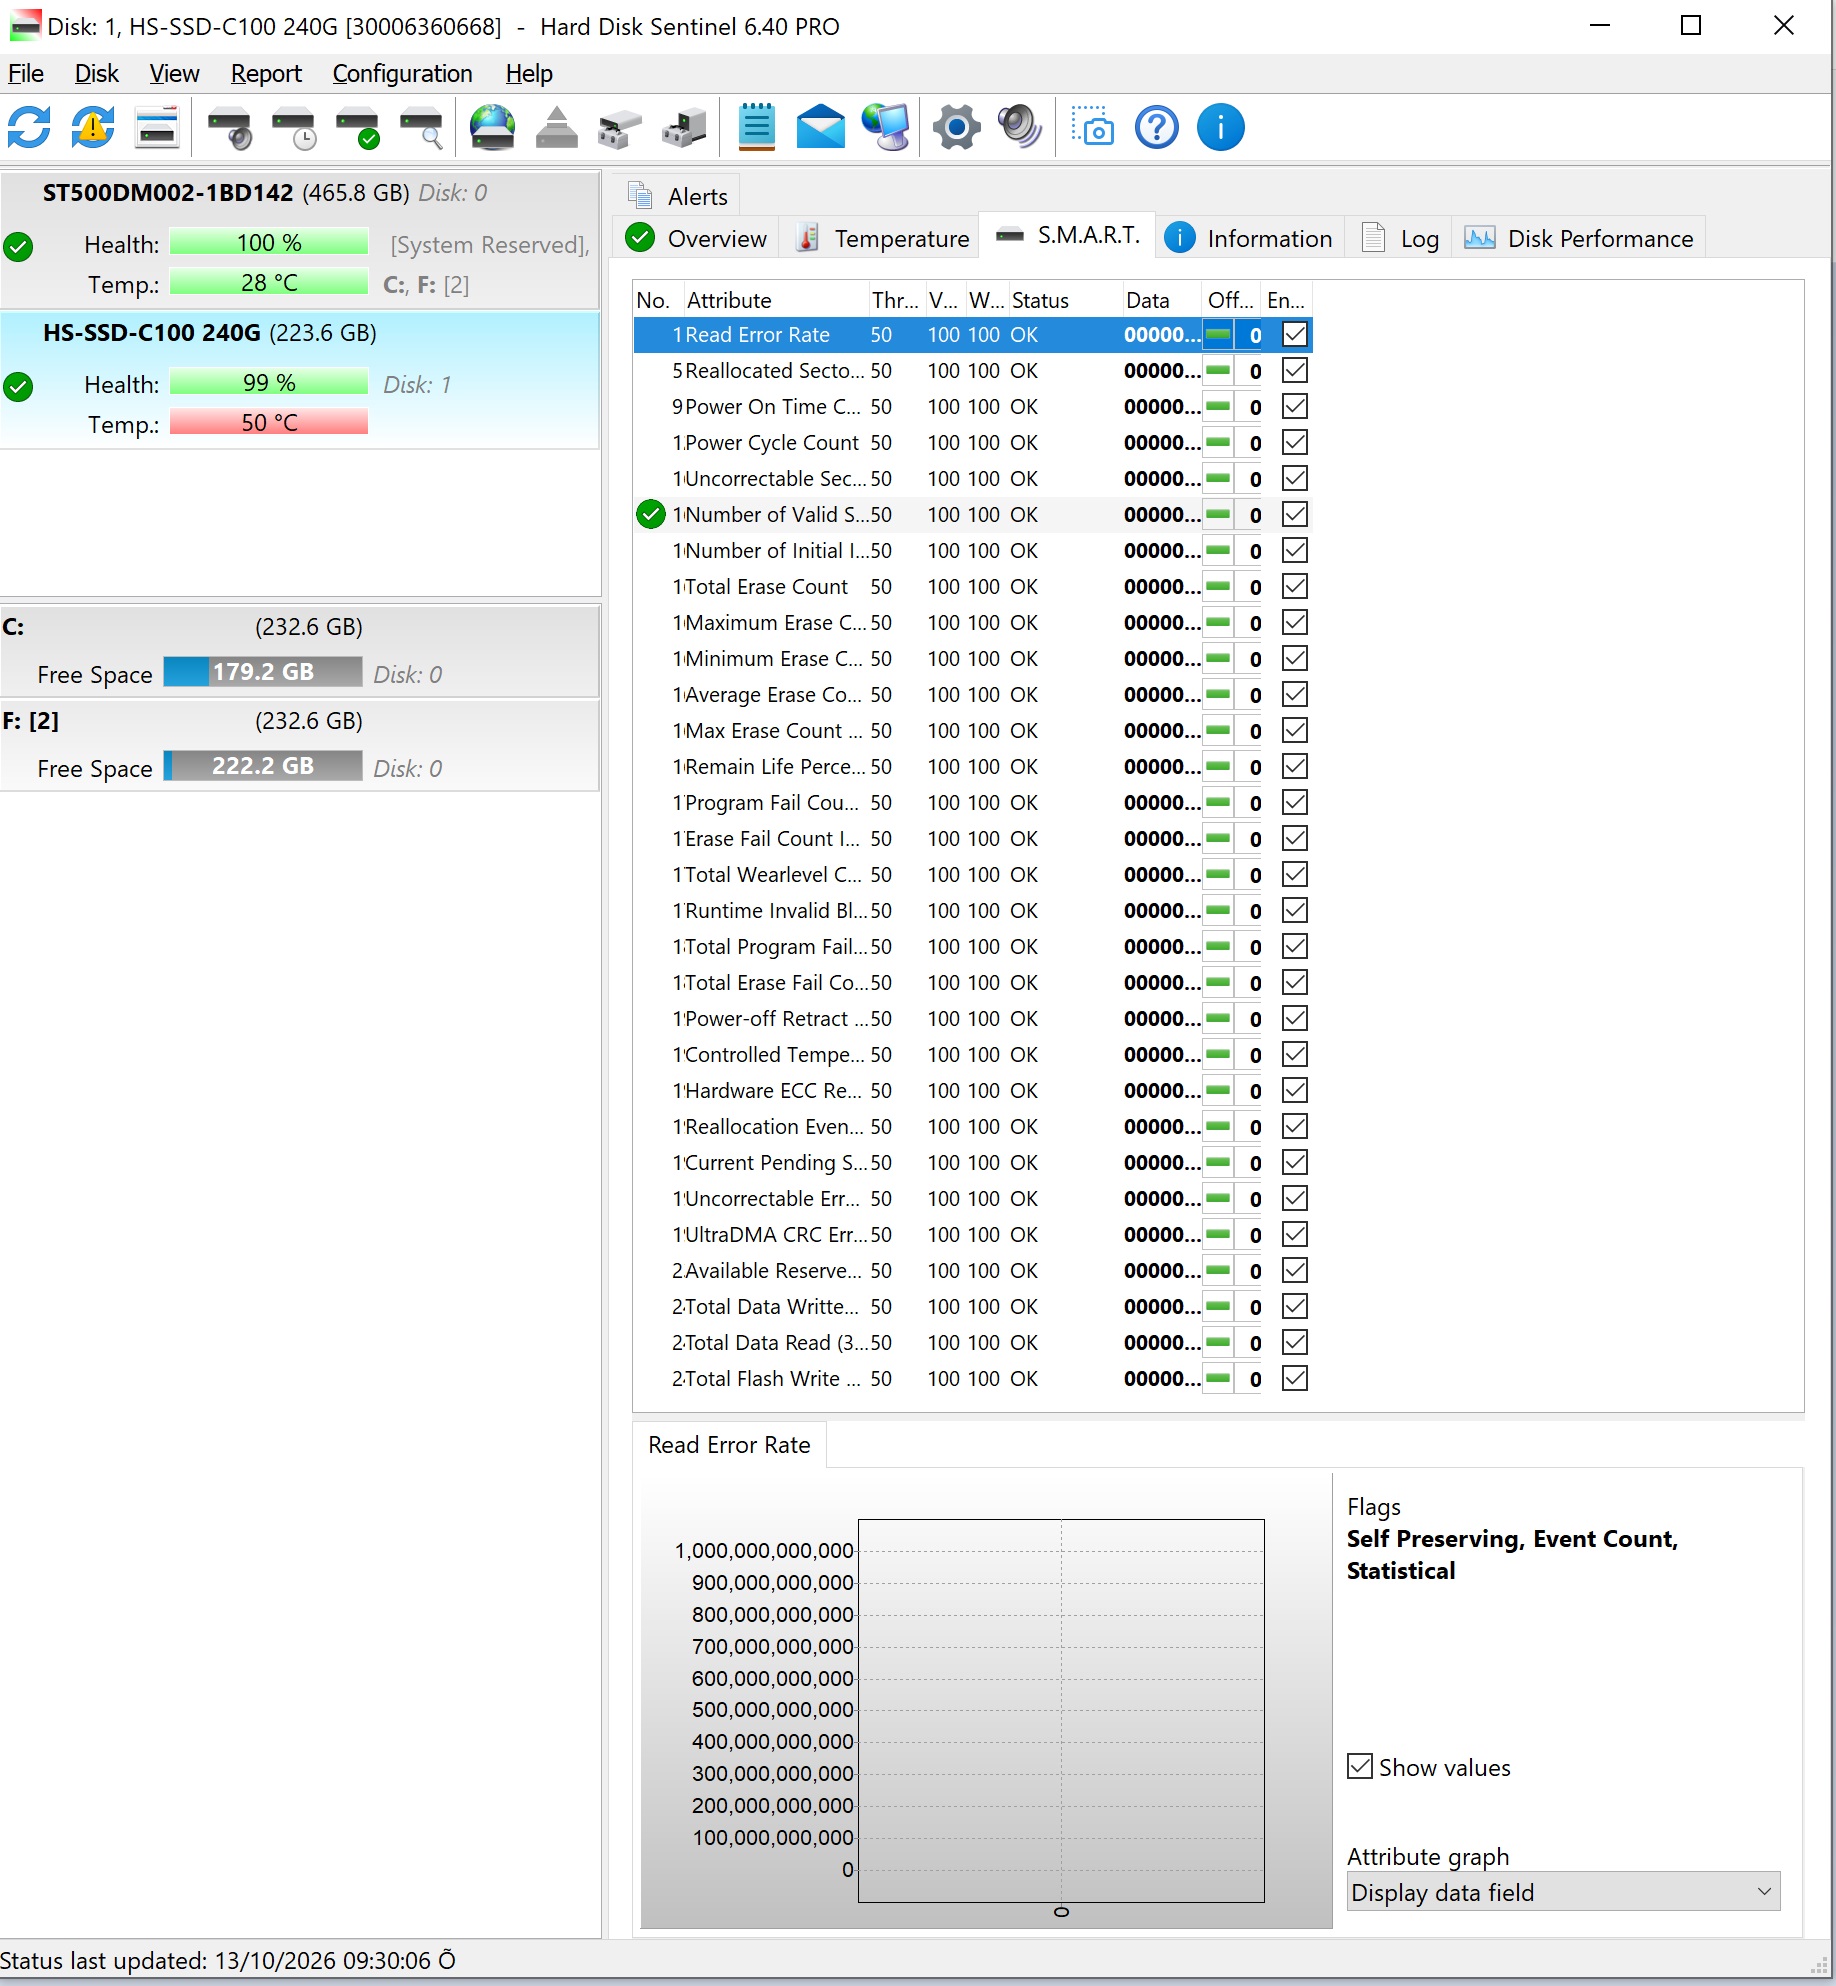Toggle the Show values checkbox
The height and width of the screenshot is (1986, 1836).
tap(1360, 1767)
